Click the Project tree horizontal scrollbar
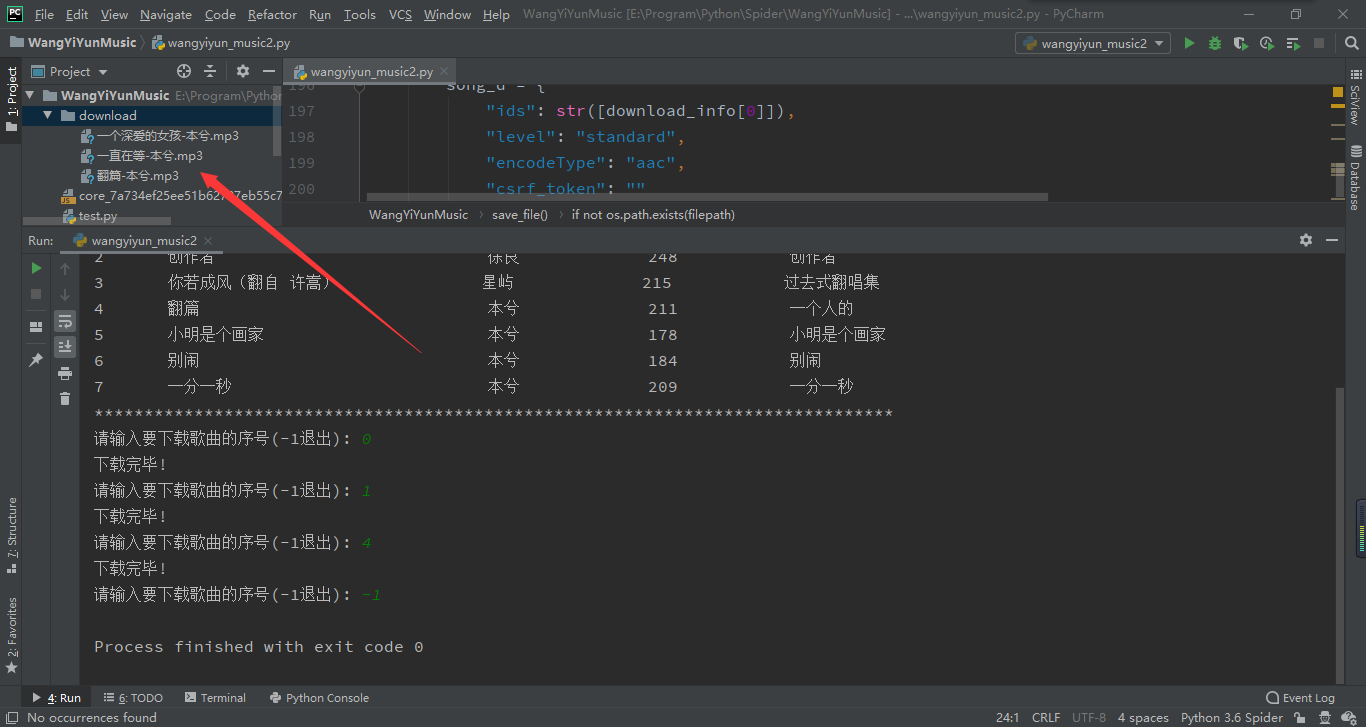Viewport: 1366px width, 727px height. pyautogui.click(x=98, y=222)
